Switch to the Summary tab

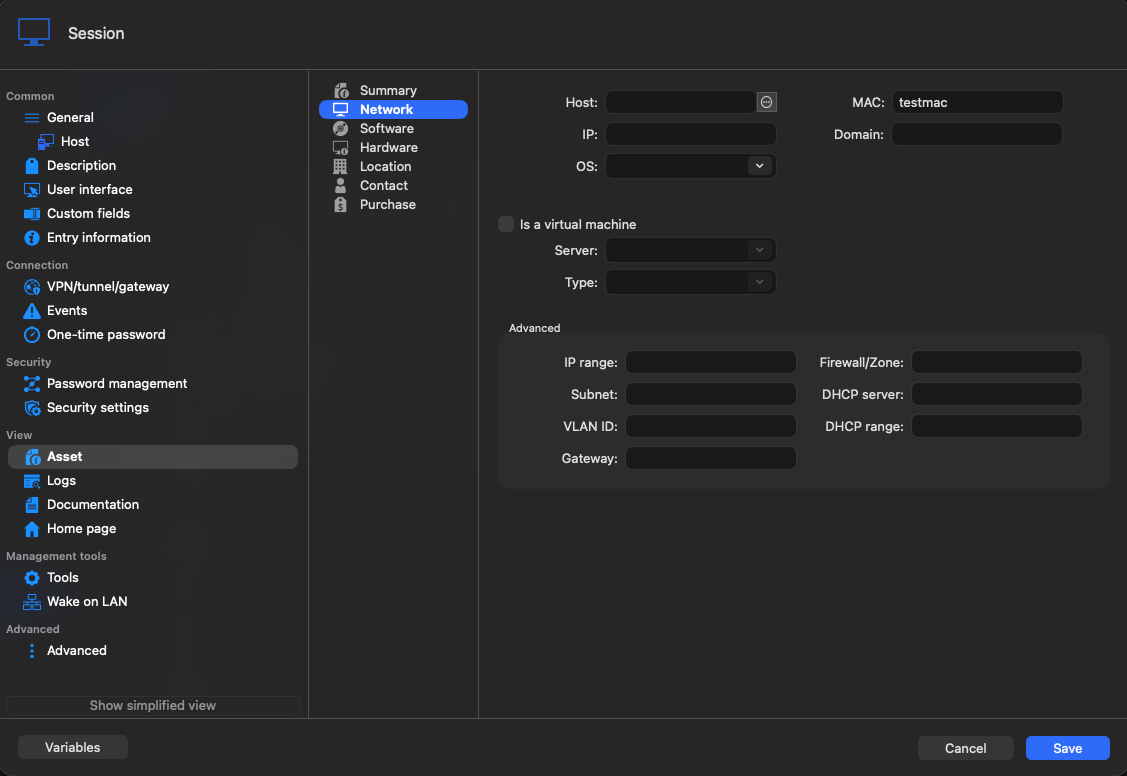(393, 91)
